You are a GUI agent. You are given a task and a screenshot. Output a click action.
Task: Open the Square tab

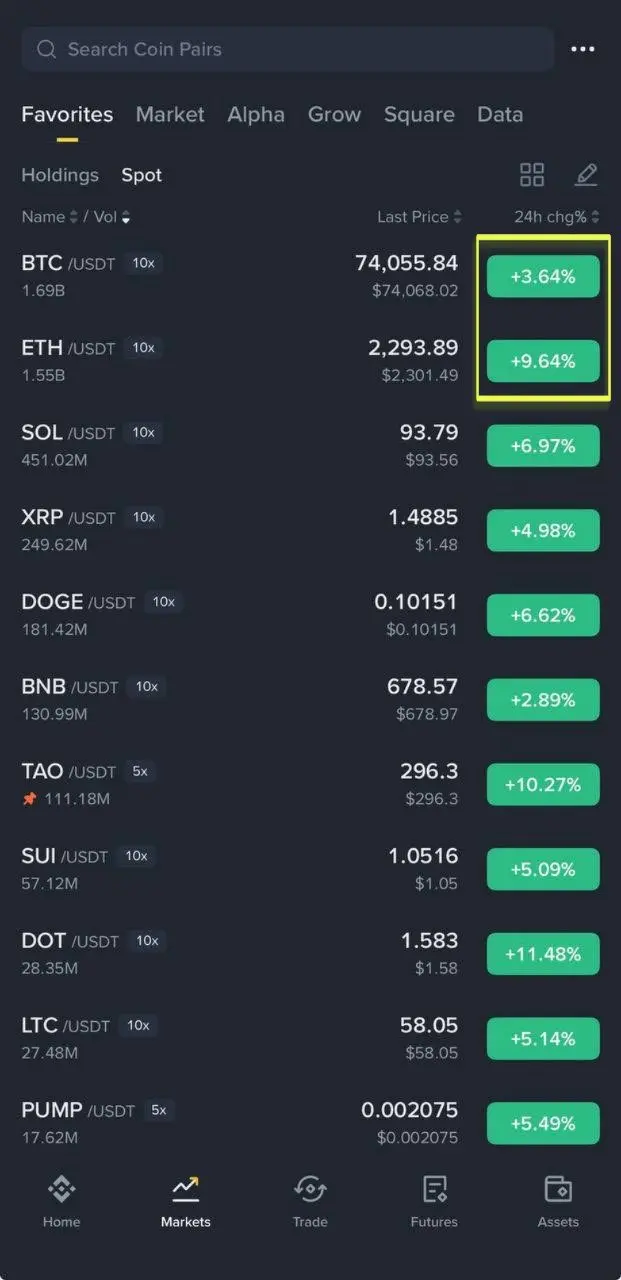tap(419, 114)
